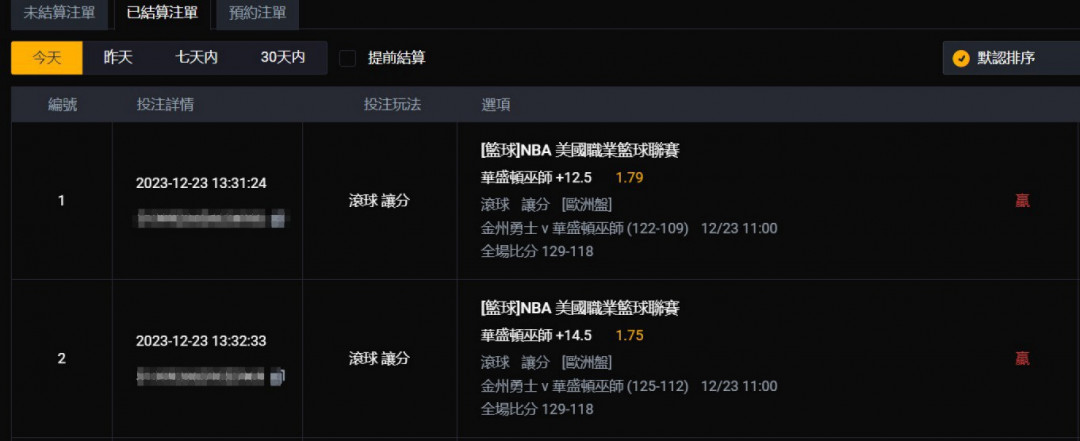This screenshot has height=441, width=1080.
Task: Click the 贏 result of order 1
Action: tap(1023, 201)
